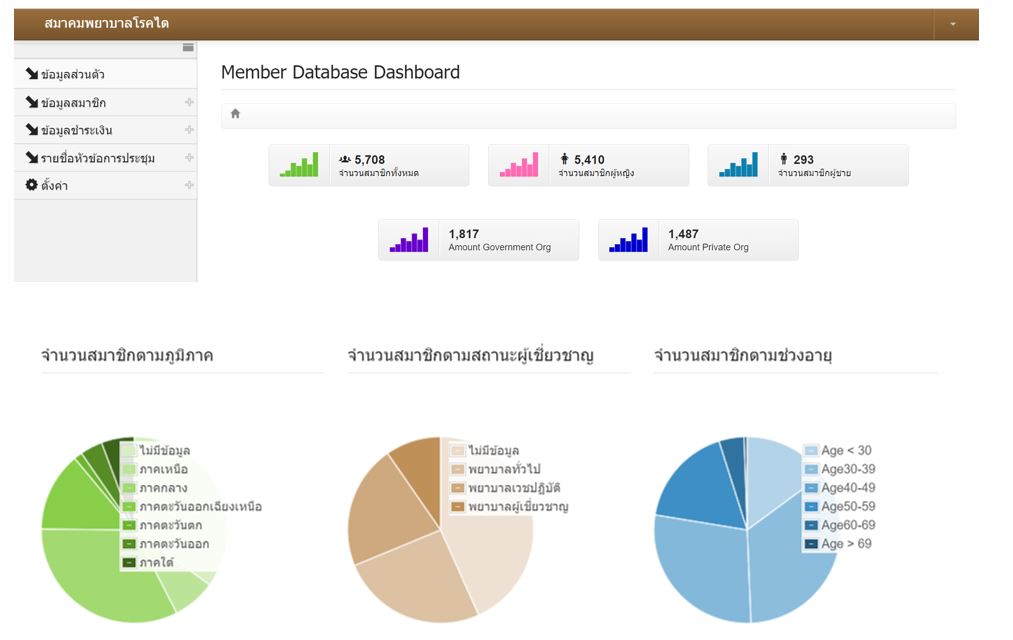The width and height of the screenshot is (1013, 640).
Task: Open the top-right header dropdown arrow
Action: click(953, 24)
